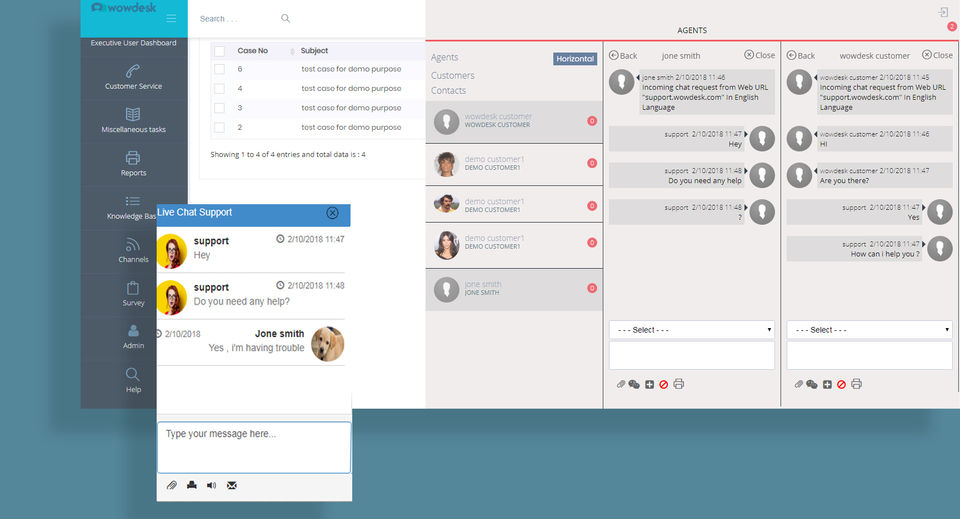Click the search magnifier icon

285,18
